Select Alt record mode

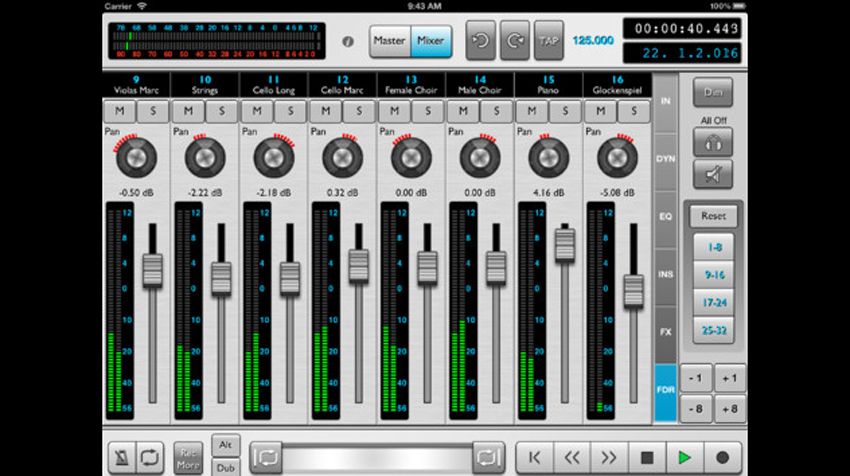(226, 445)
